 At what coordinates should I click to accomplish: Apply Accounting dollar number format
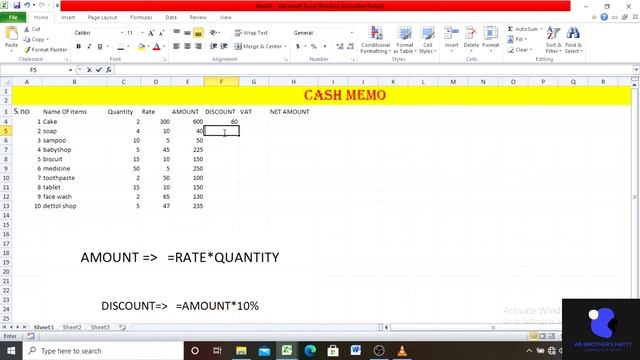[298, 47]
